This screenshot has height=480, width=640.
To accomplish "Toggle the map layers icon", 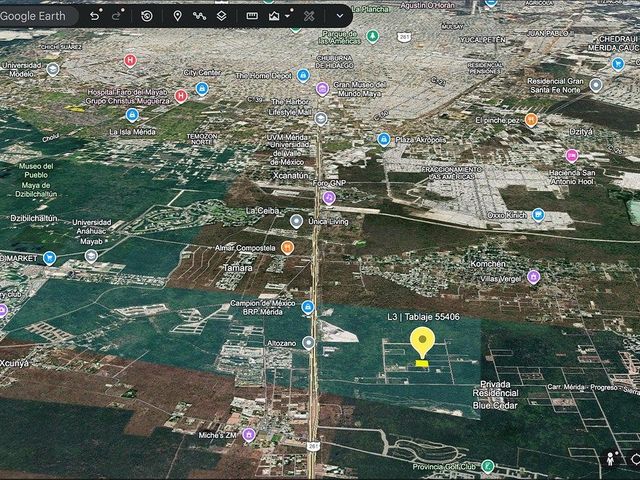I will 221,16.
